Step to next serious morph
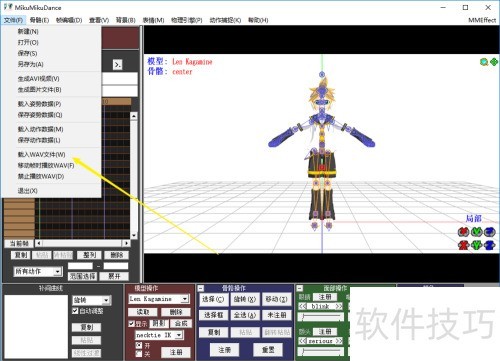This screenshot has height=361, width=500. coord(339,341)
